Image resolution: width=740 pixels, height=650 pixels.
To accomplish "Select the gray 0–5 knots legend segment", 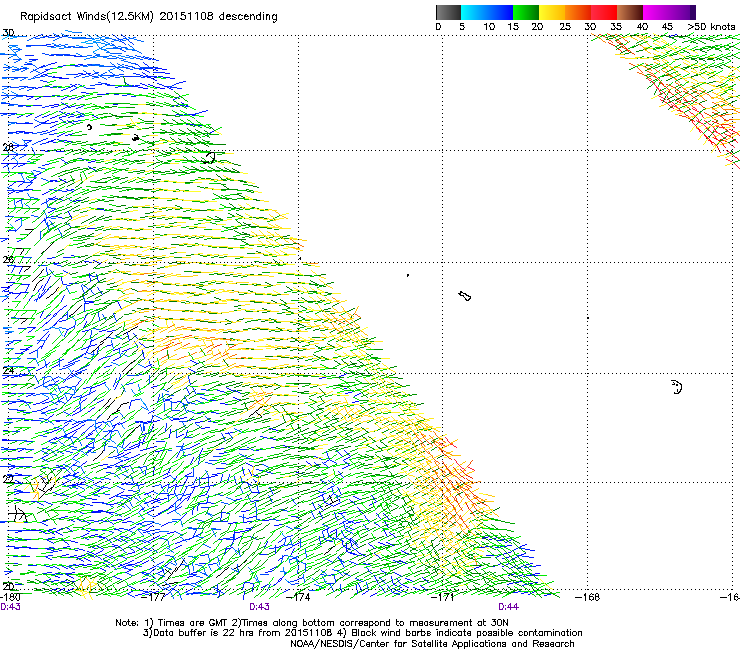I will [x=448, y=12].
